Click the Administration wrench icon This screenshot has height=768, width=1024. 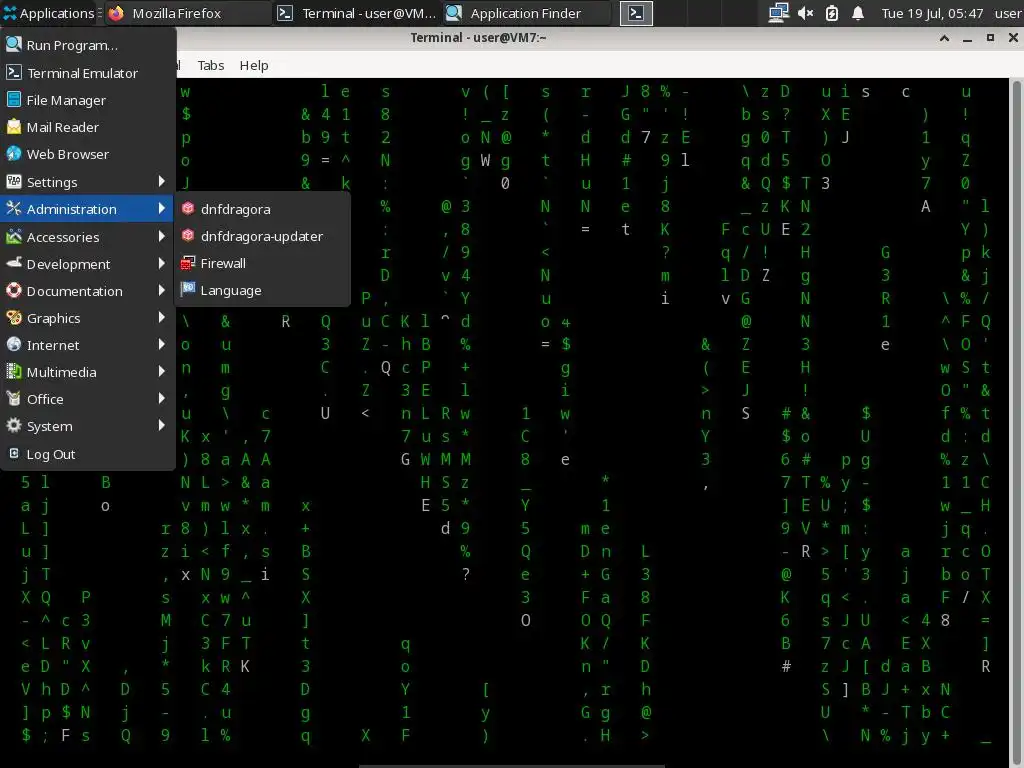14,208
